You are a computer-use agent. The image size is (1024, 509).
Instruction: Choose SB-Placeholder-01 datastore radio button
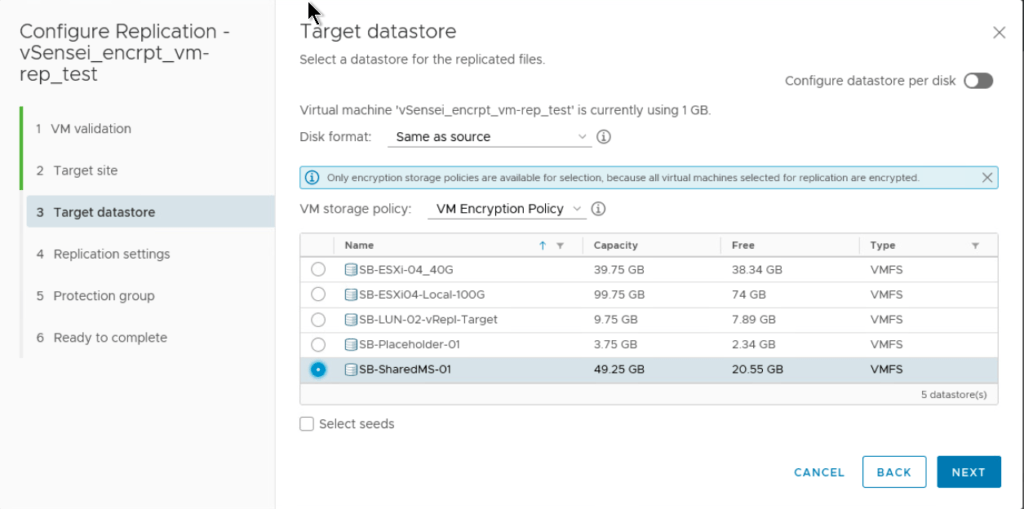pyautogui.click(x=318, y=345)
